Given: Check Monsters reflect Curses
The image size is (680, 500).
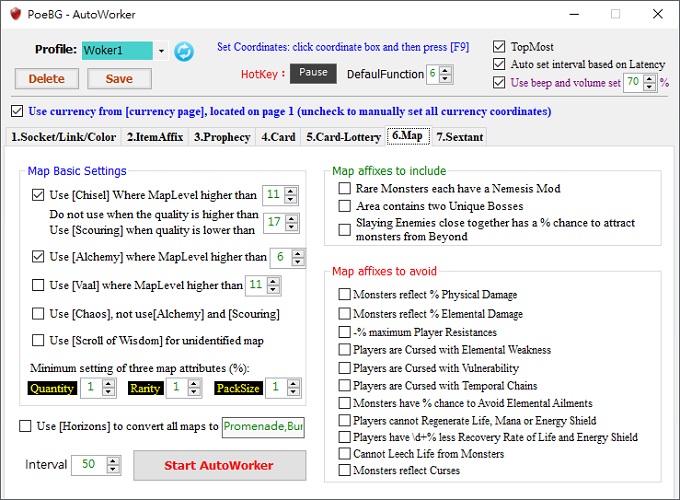Looking at the screenshot, I should 344,470.
